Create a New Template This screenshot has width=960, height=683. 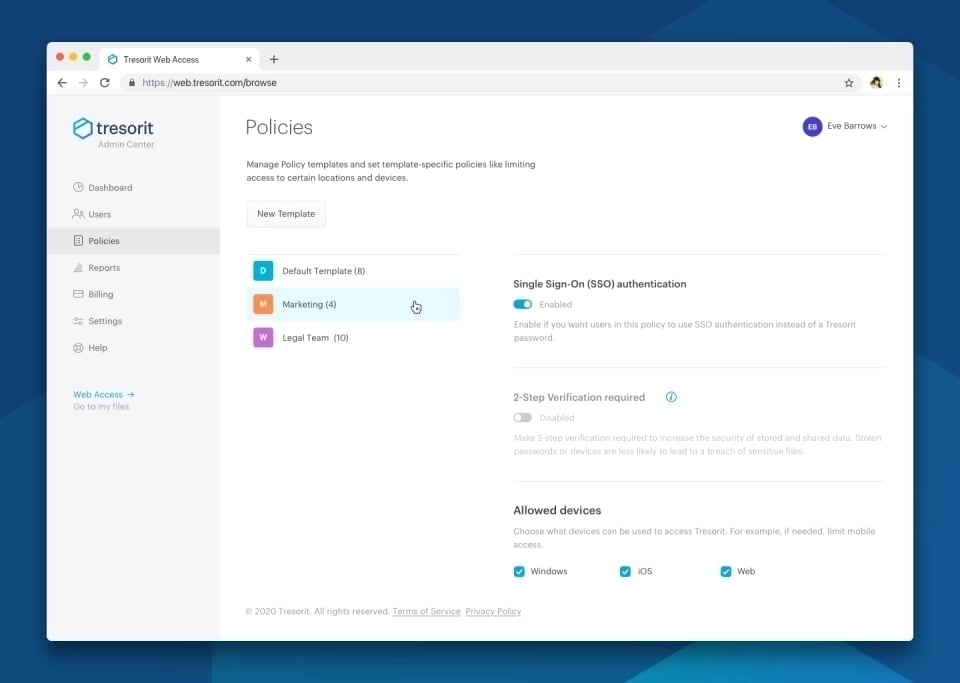[x=286, y=213]
